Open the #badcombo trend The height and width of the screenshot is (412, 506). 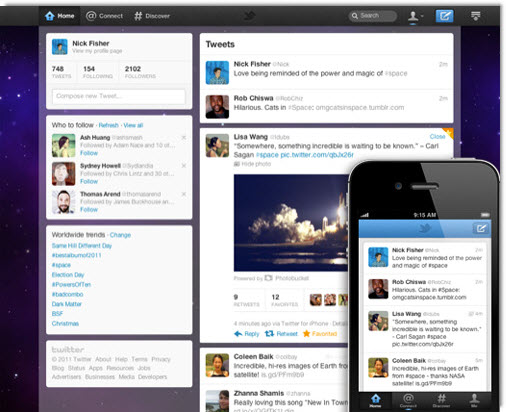click(x=67, y=294)
